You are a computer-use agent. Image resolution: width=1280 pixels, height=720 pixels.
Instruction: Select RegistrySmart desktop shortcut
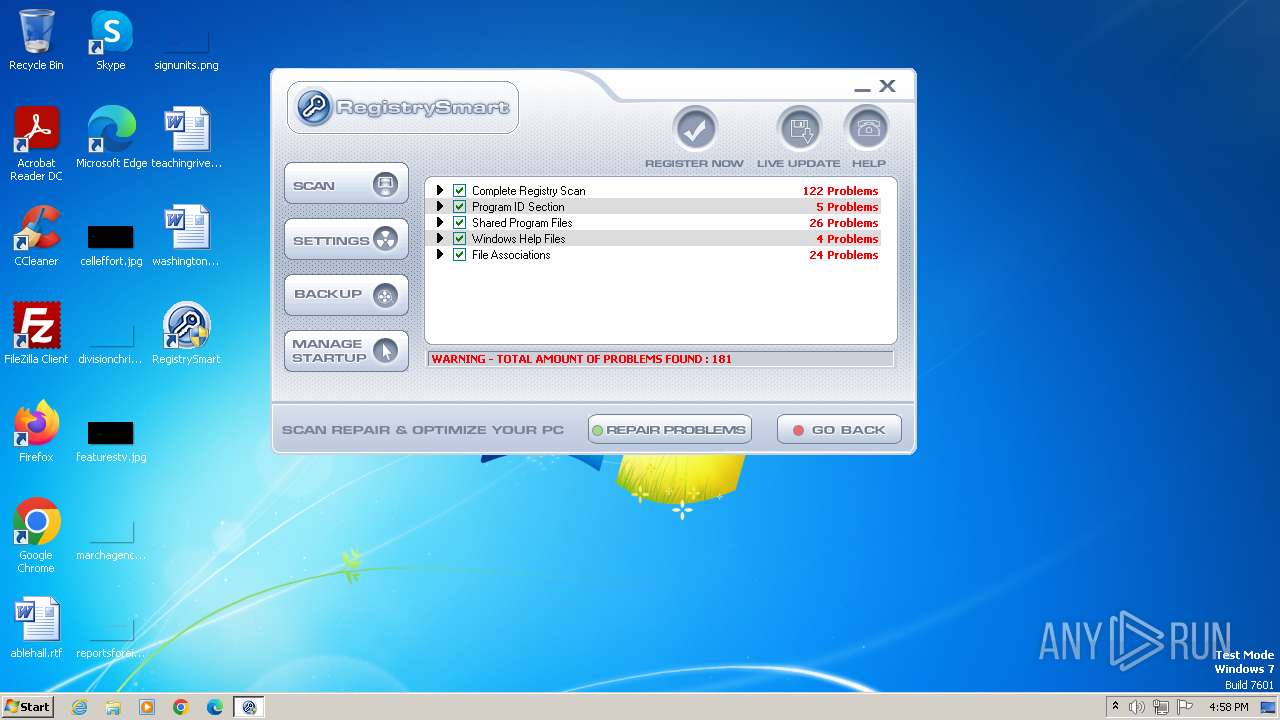tap(186, 334)
